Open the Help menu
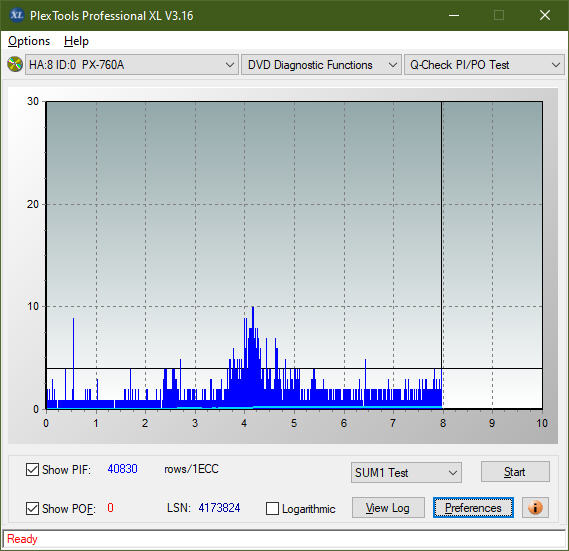569x551 pixels. click(76, 41)
